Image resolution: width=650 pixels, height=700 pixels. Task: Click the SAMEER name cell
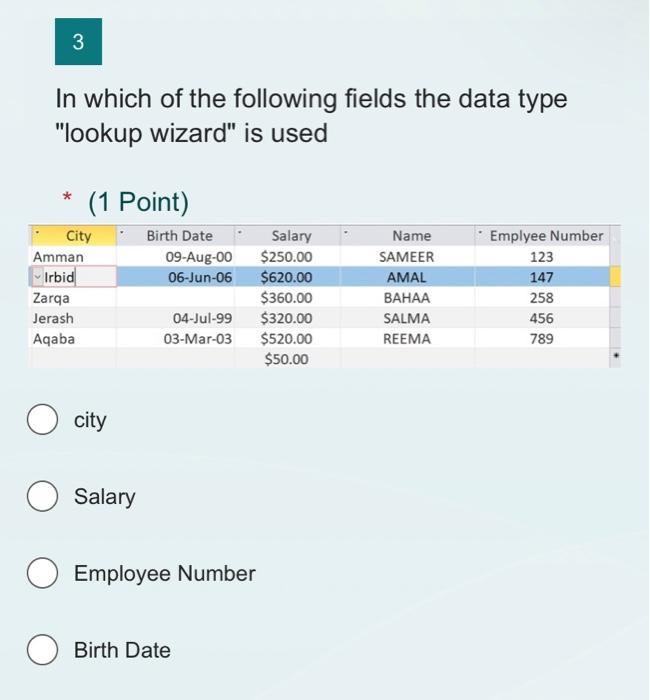[407, 257]
